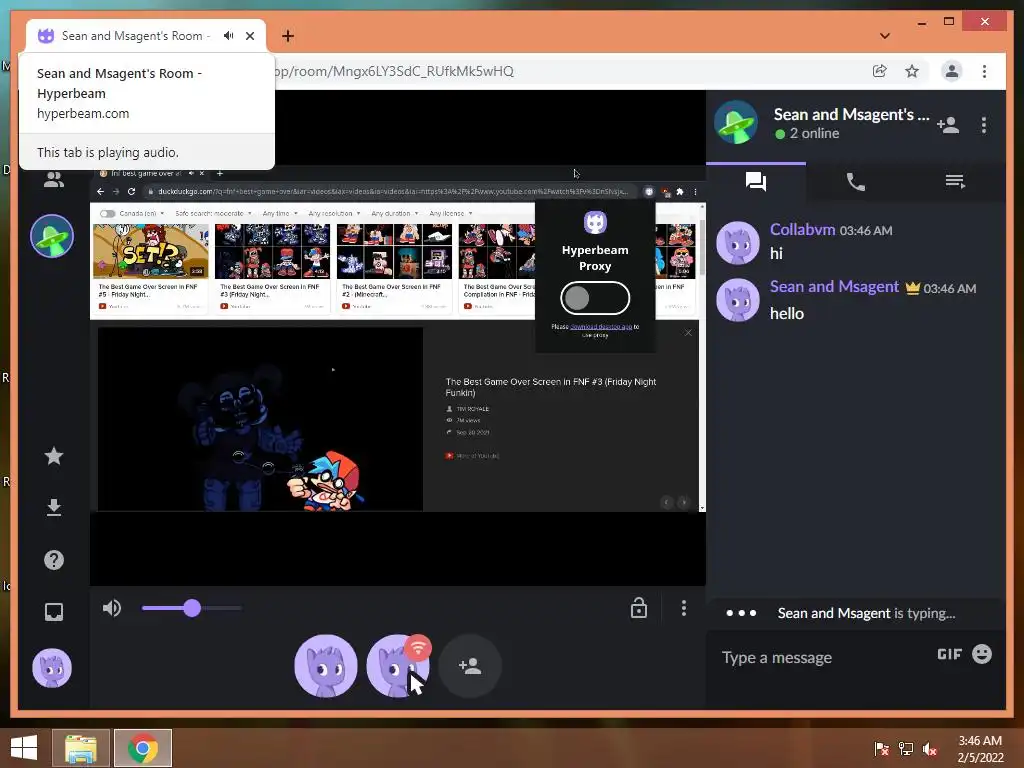Go back in the embedded browser
Image resolution: width=1024 pixels, height=768 pixels.
pyautogui.click(x=100, y=191)
